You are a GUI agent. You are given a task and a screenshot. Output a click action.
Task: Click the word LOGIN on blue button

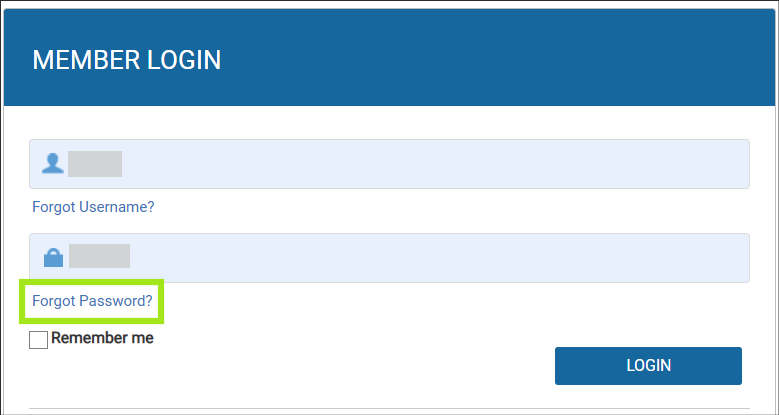pos(648,366)
